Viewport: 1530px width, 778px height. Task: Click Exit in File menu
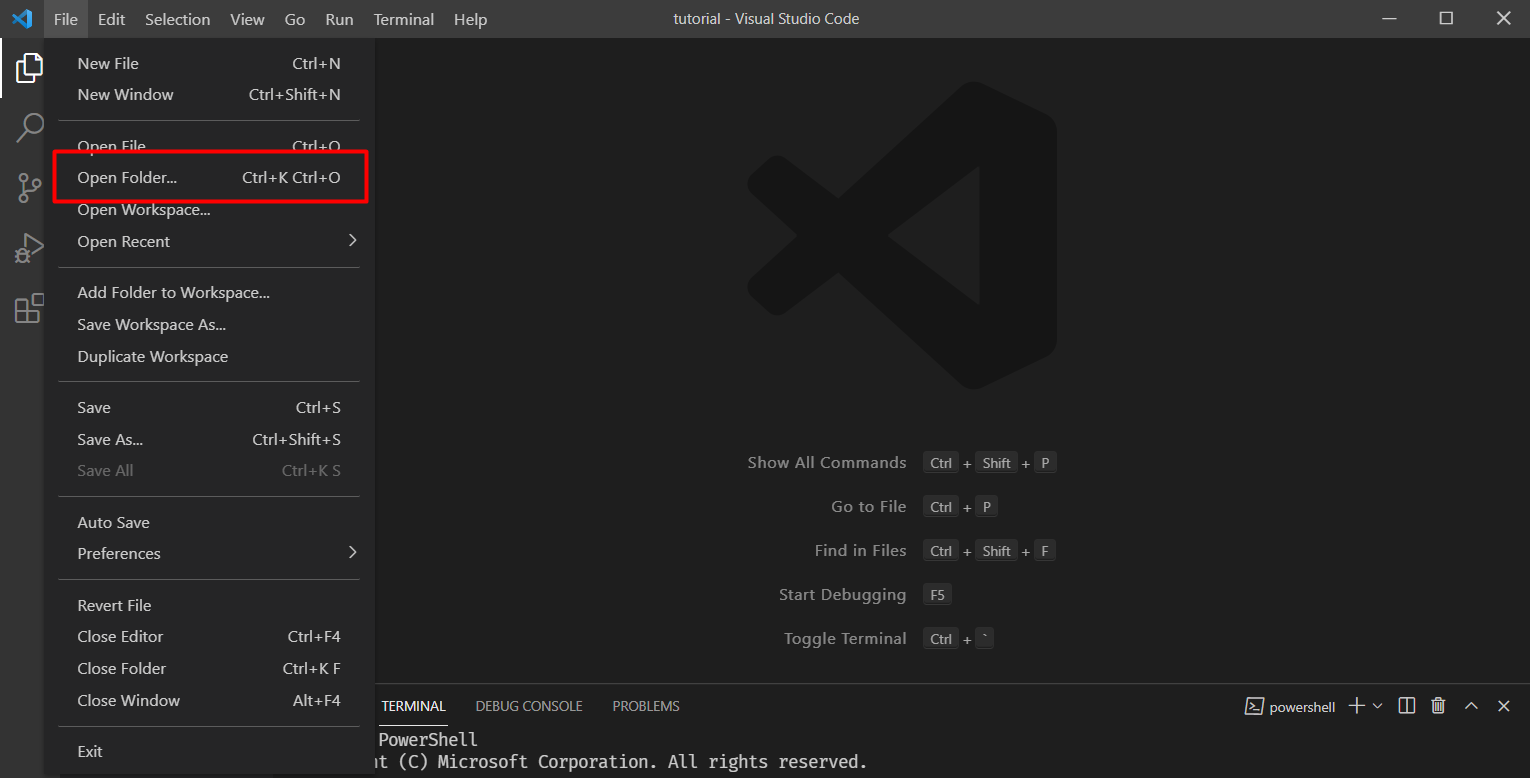click(209, 752)
